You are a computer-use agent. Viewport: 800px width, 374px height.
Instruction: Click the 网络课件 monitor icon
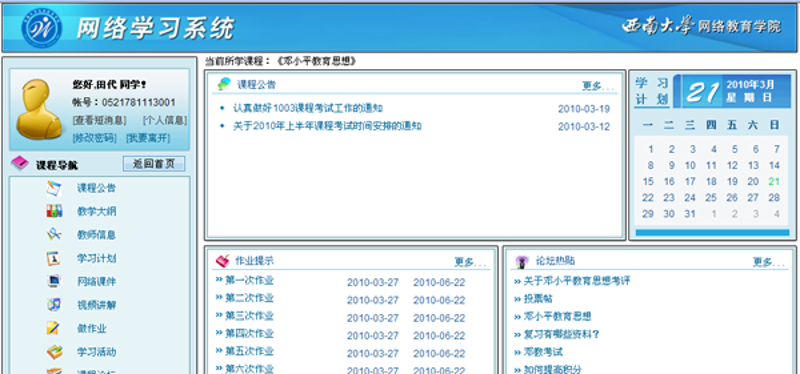(x=54, y=281)
